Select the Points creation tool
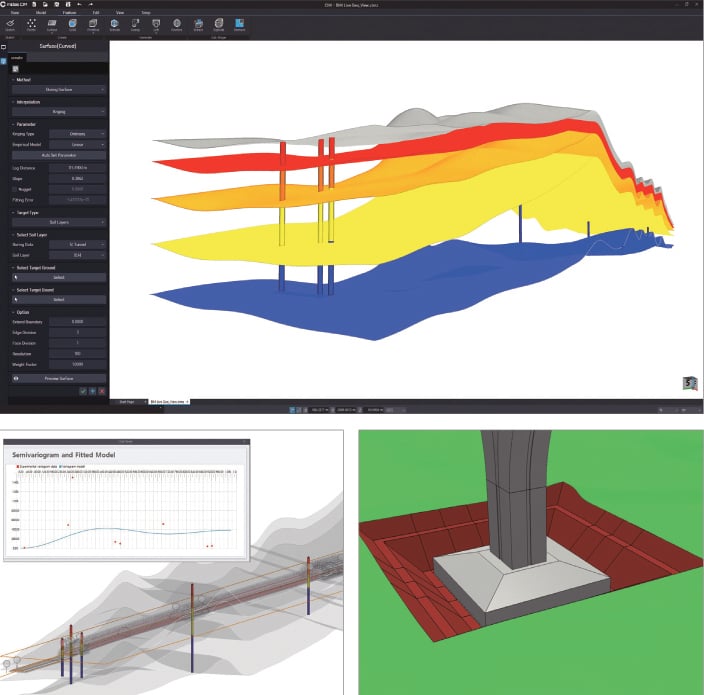704x695 pixels. 31,25
